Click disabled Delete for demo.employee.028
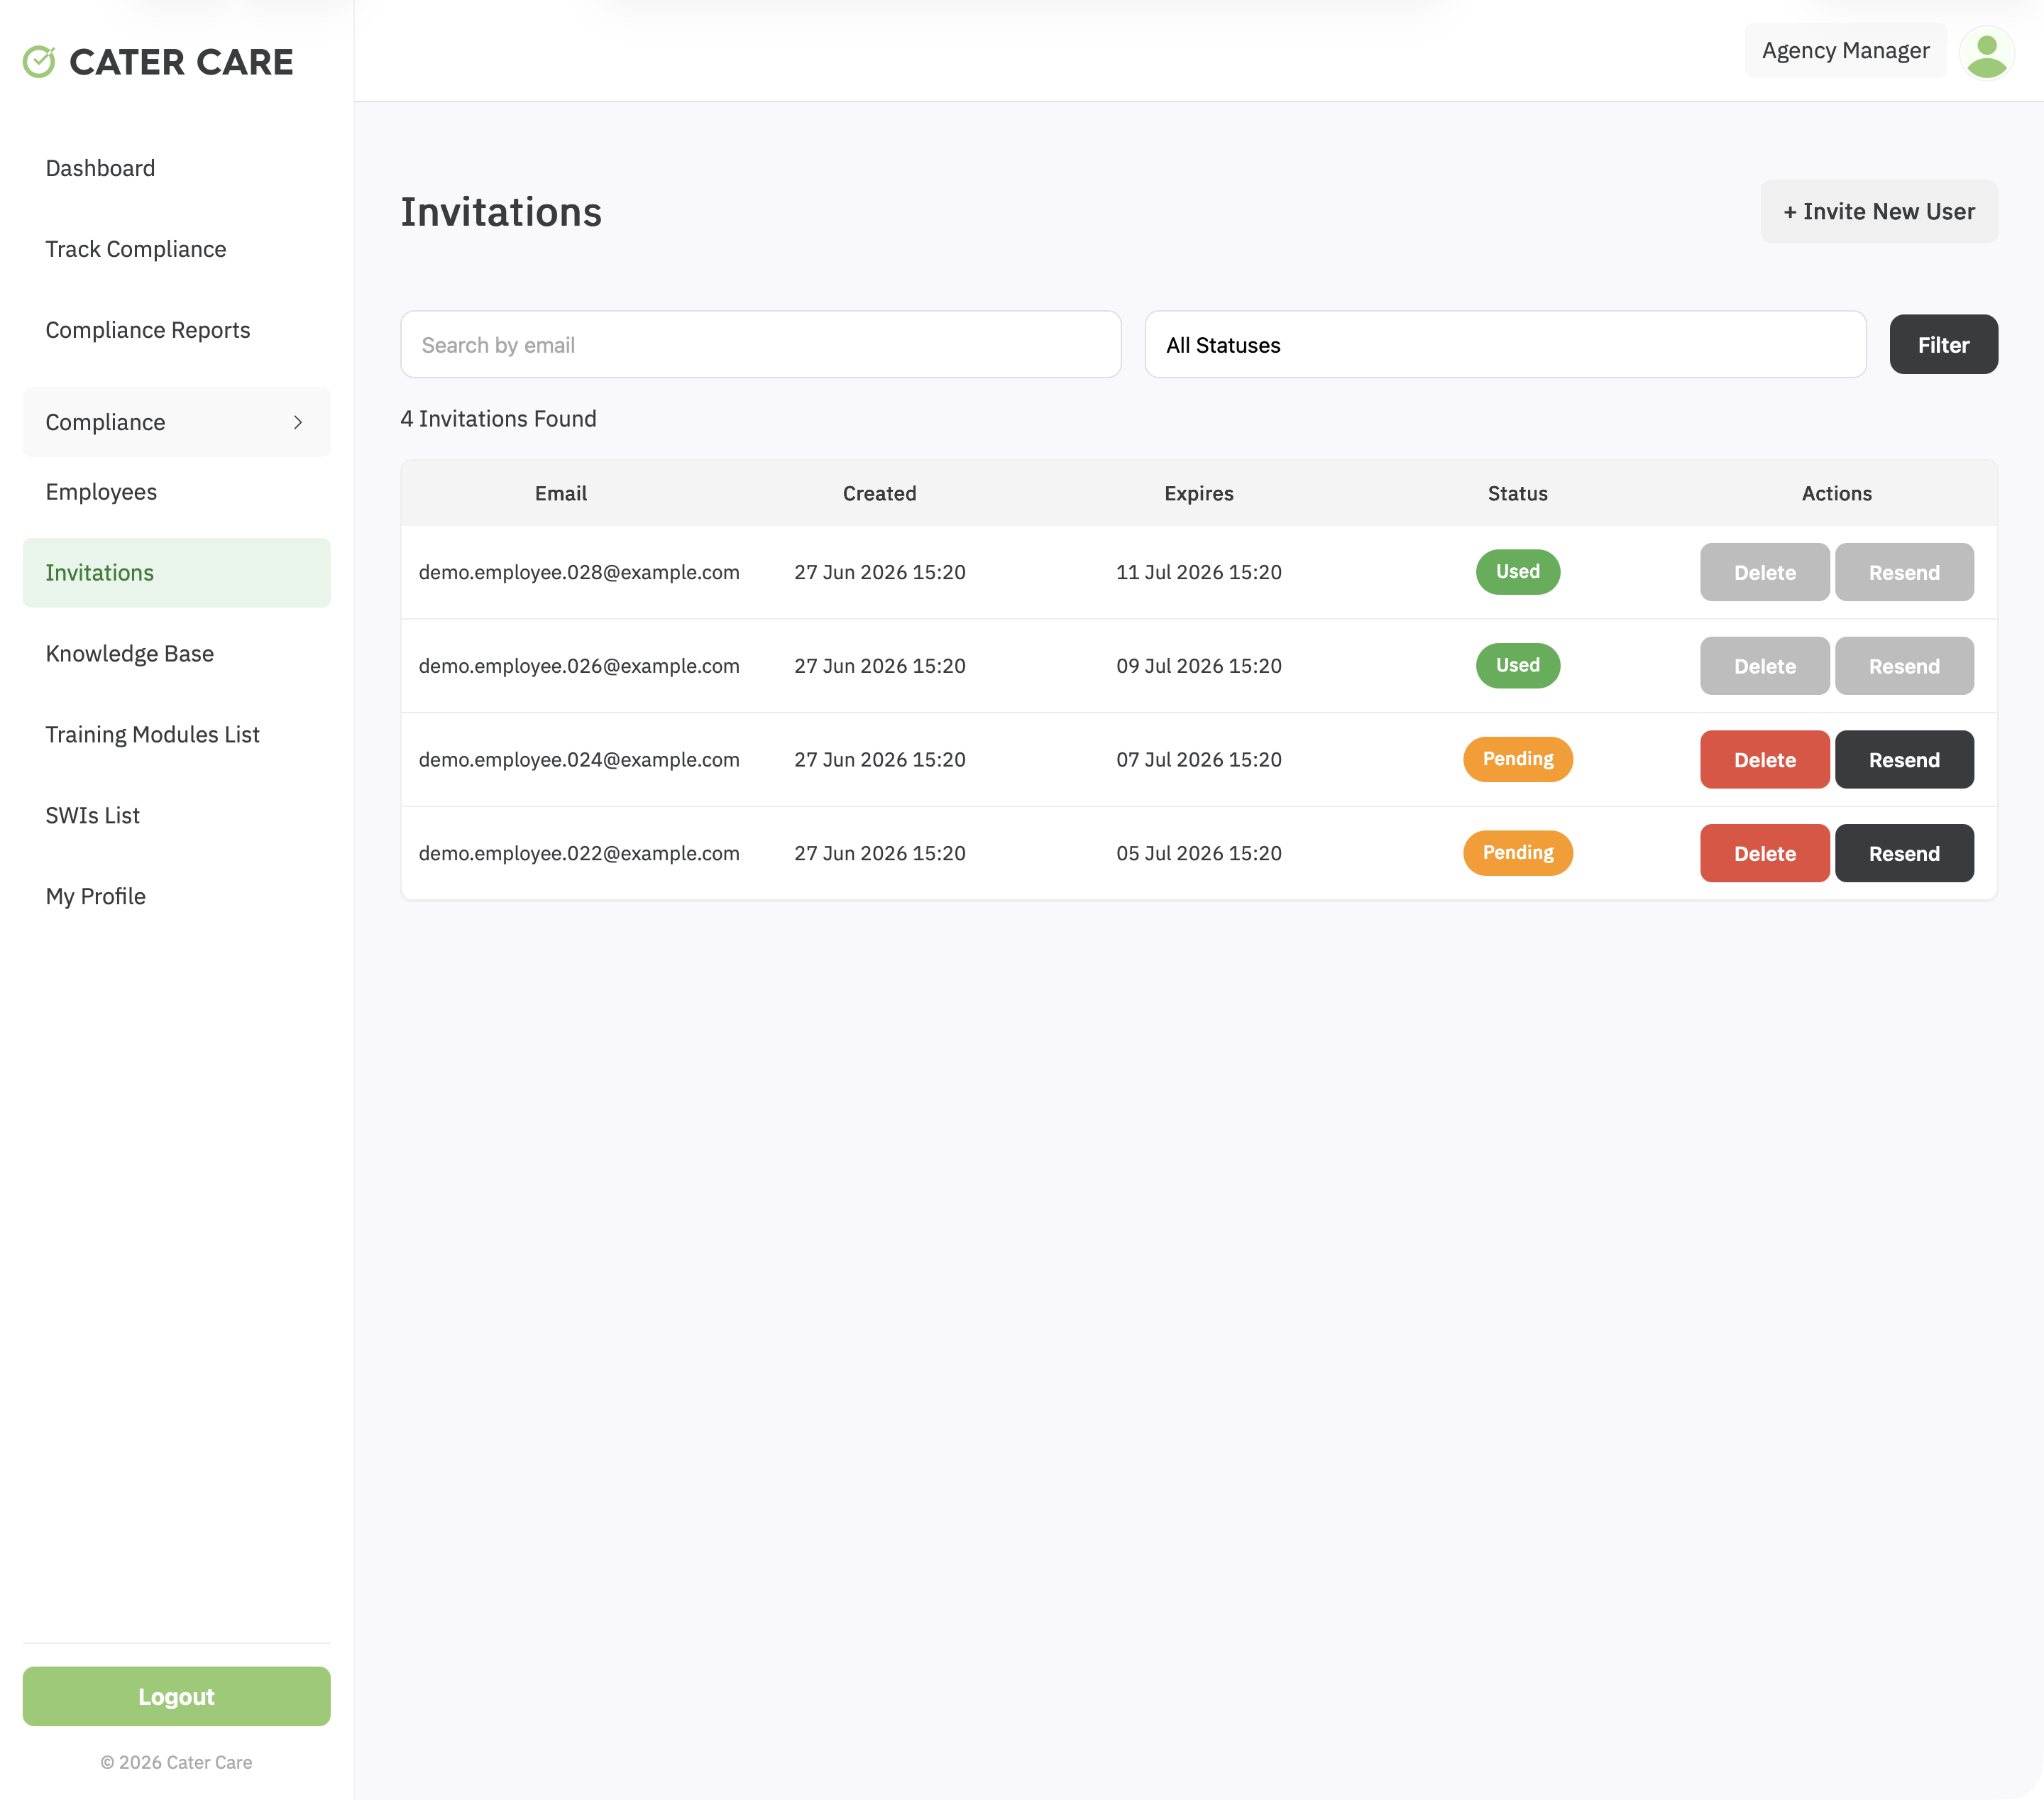The image size is (2044, 1800). click(x=1764, y=573)
